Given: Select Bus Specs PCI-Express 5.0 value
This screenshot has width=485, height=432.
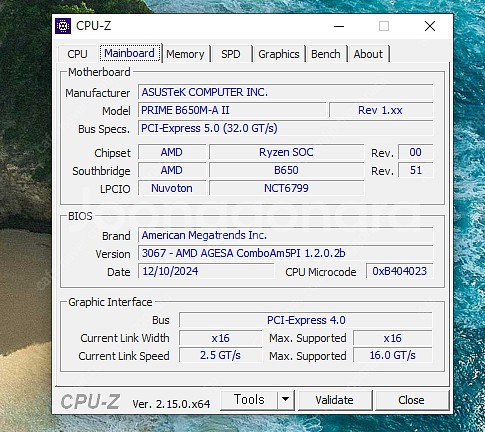Looking at the screenshot, I should point(286,128).
